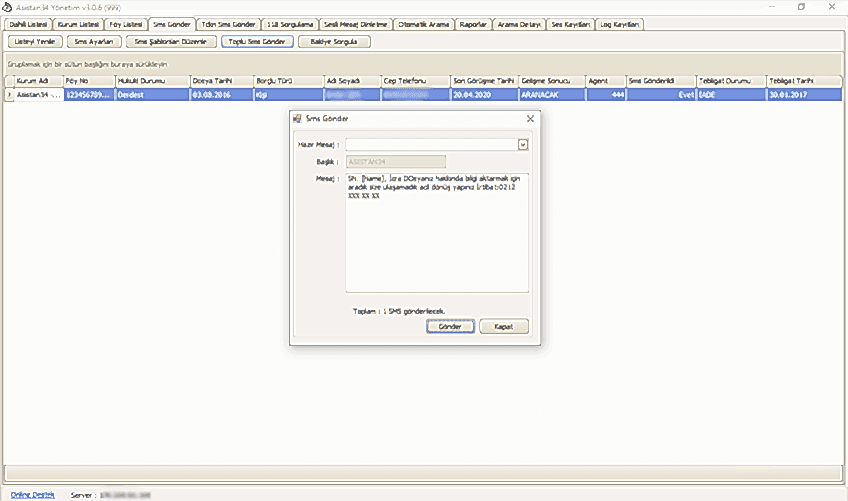This screenshot has width=848, height=501.
Task: Close the Sms Gönder dialog with X
Action: [x=529, y=119]
